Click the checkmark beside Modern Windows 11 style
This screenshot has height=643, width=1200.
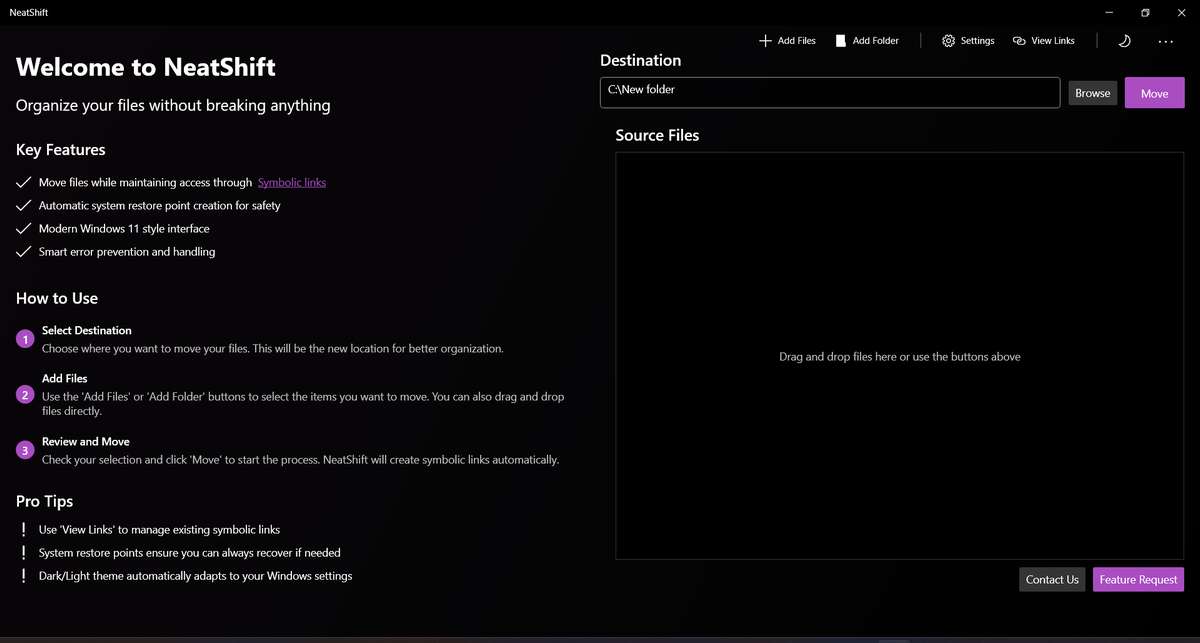24,229
